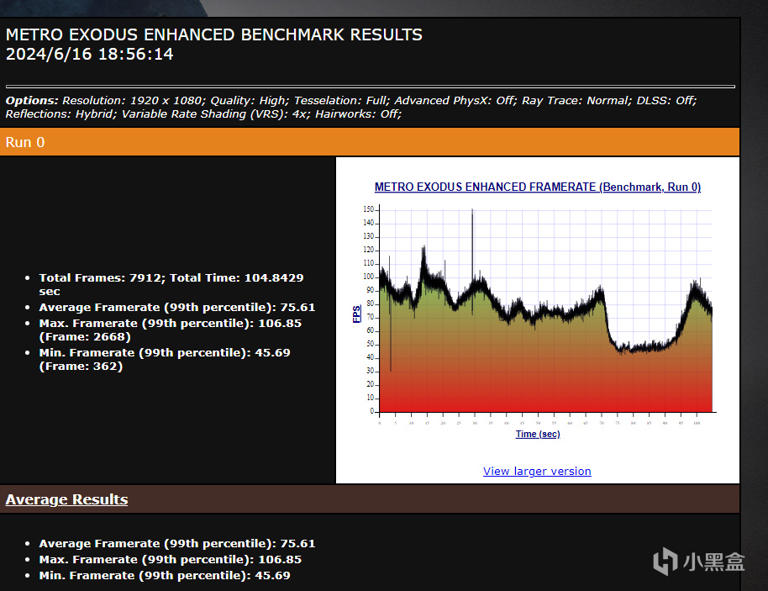Image resolution: width=768 pixels, height=591 pixels.
Task: Click Average Results section Min. Framerate 45.69
Action: pyautogui.click(x=165, y=575)
